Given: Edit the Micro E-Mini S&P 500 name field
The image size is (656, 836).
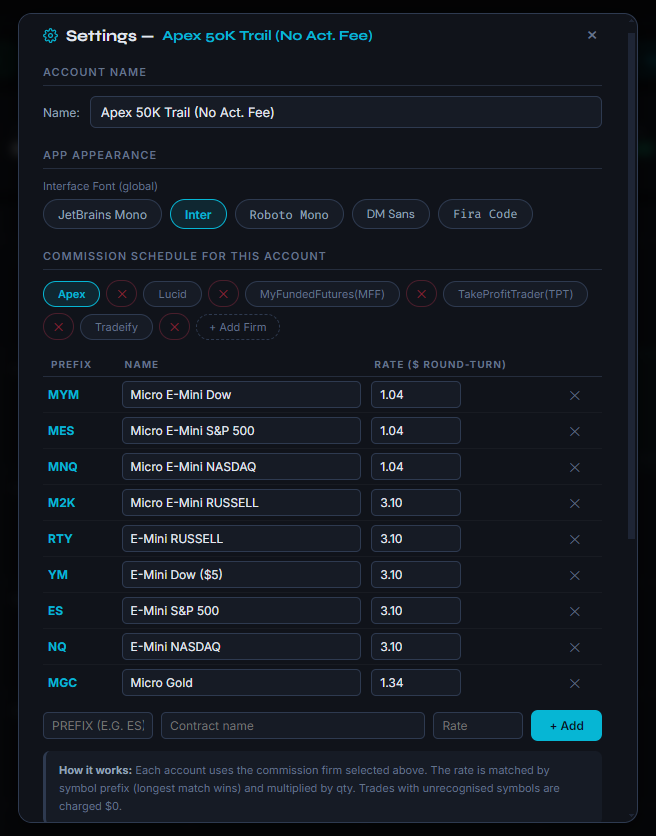Looking at the screenshot, I should (x=241, y=431).
